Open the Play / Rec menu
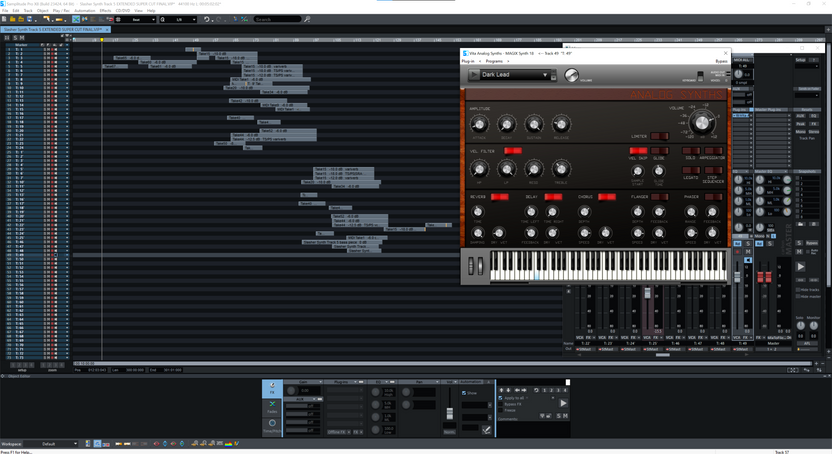The width and height of the screenshot is (832, 454). (61, 11)
